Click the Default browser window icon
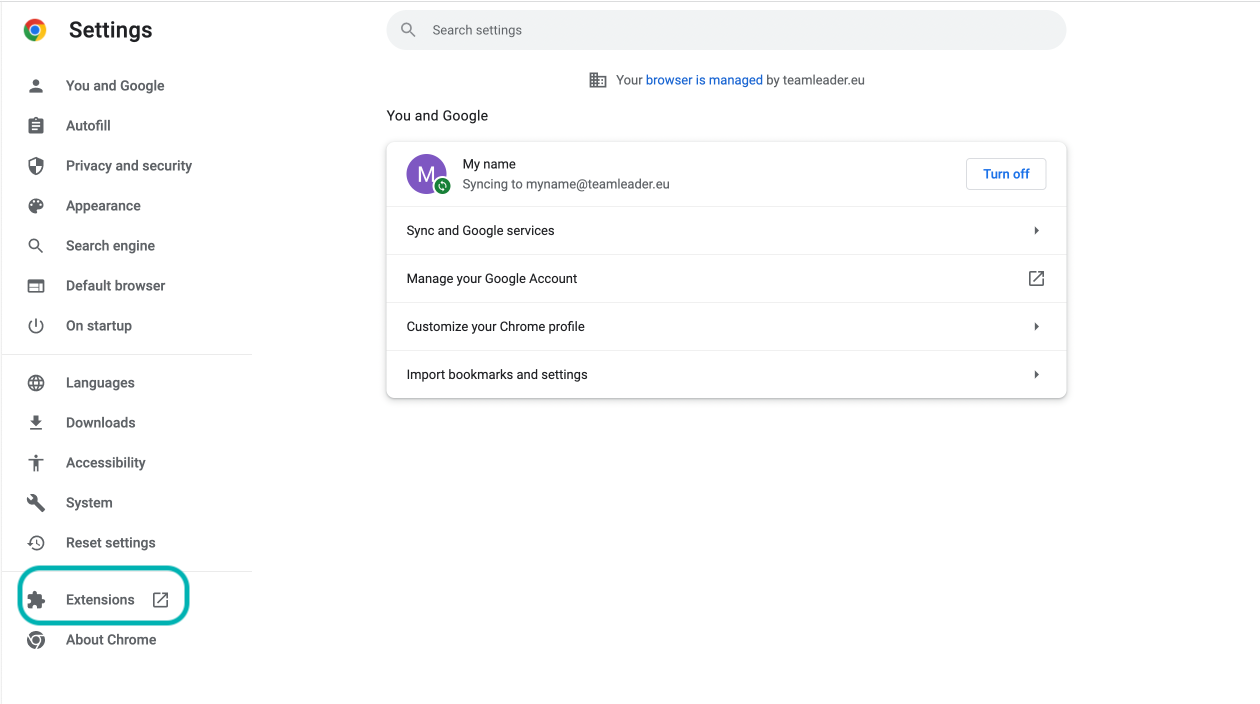The image size is (1260, 704). (x=36, y=286)
